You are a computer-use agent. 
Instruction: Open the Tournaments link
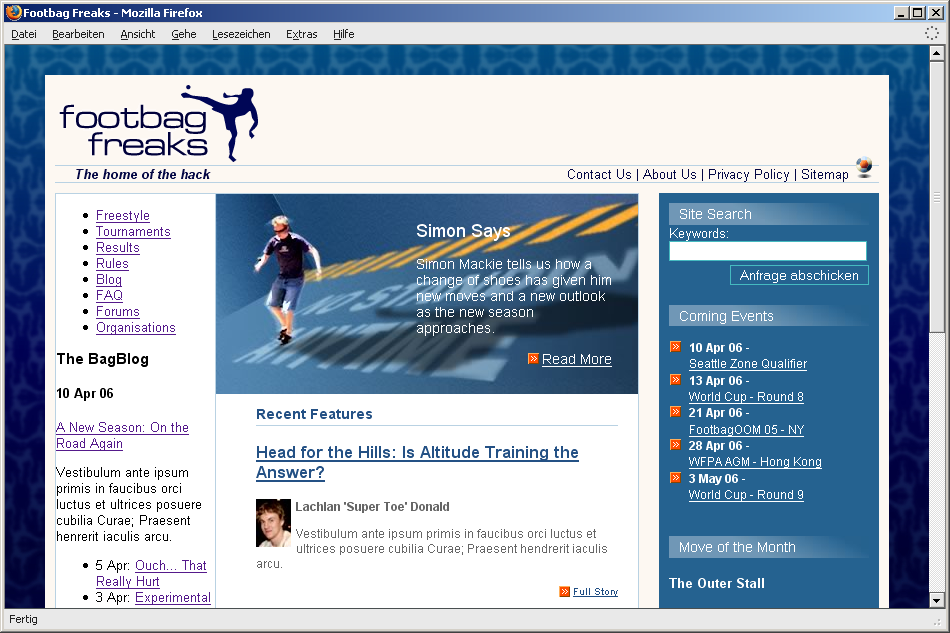pos(133,231)
